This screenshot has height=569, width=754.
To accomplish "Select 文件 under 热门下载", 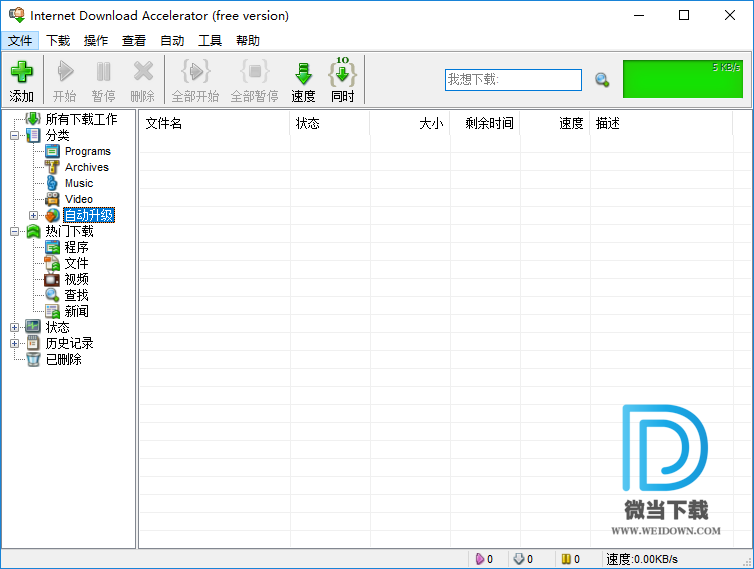I will coord(76,263).
